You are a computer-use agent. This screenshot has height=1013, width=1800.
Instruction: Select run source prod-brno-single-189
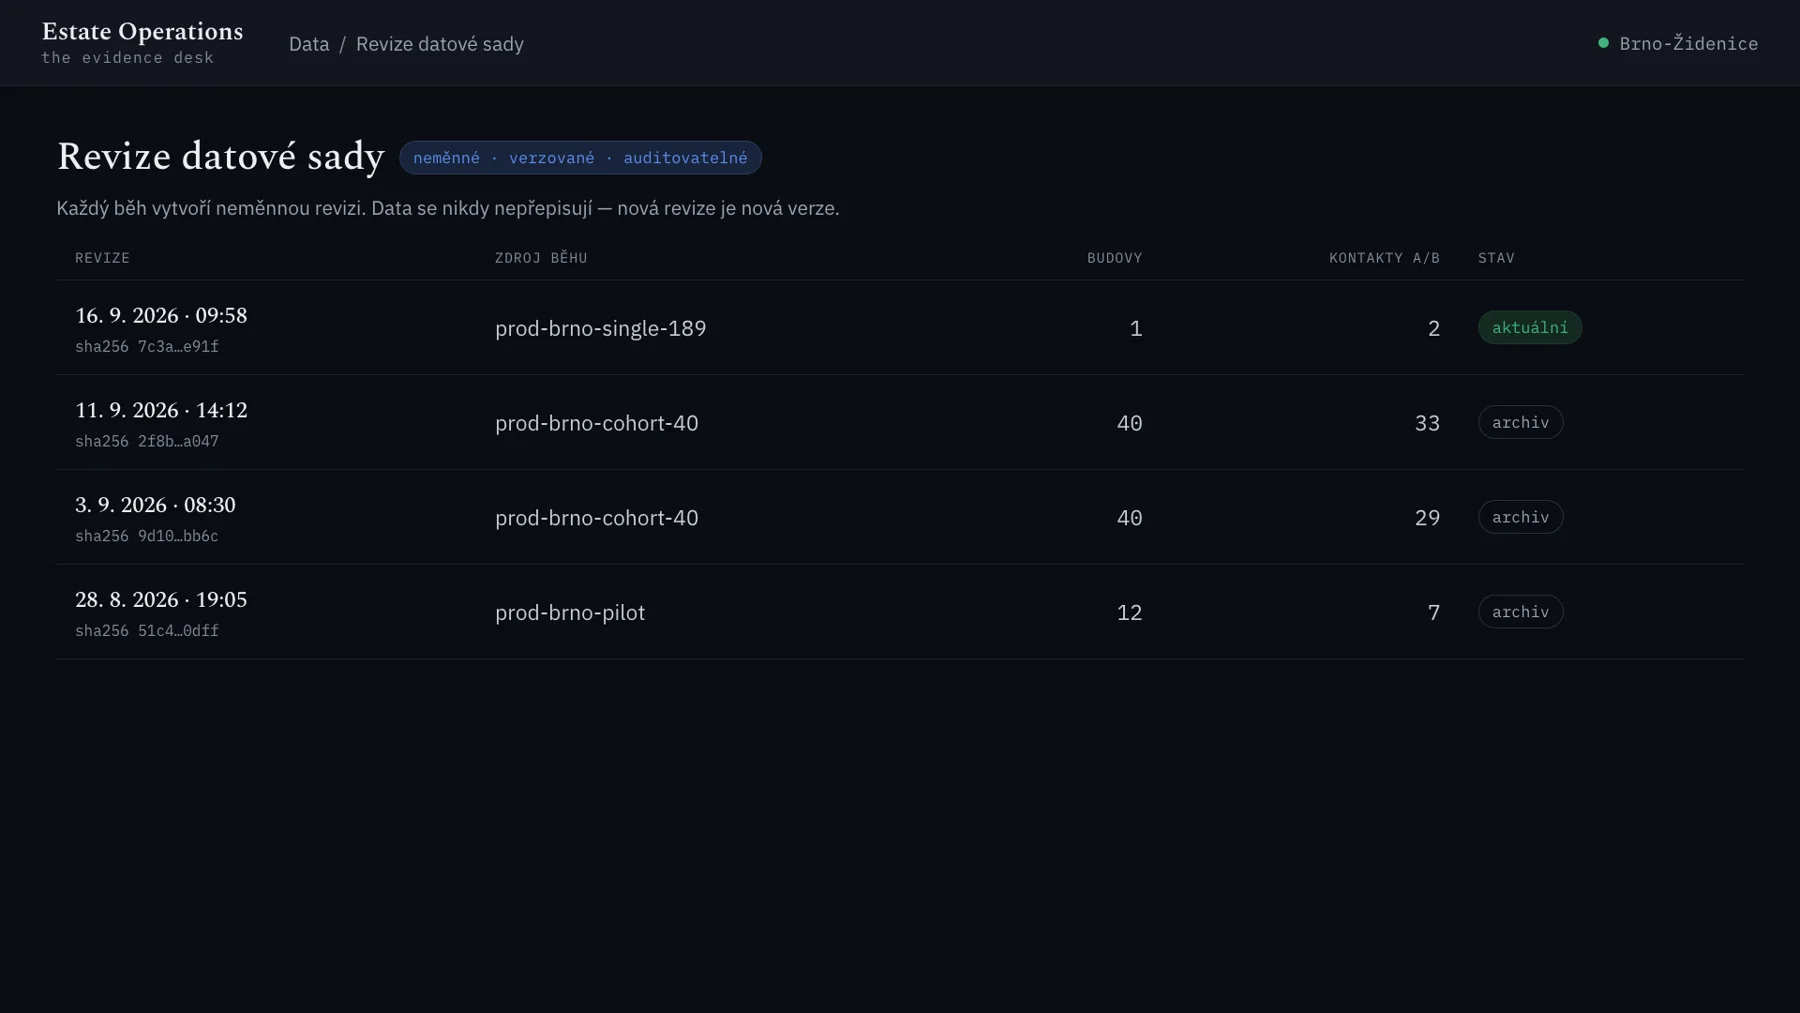(600, 328)
